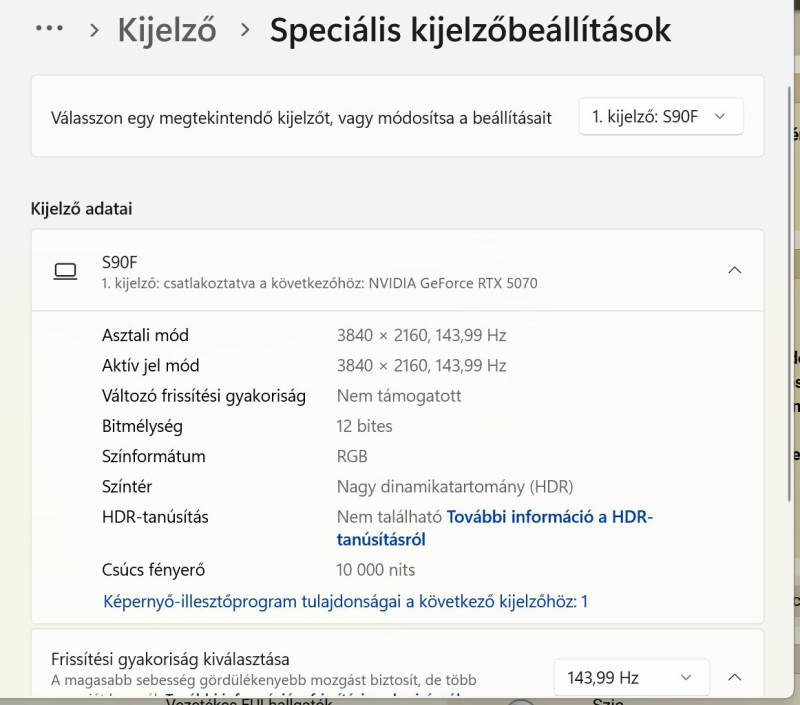Click the monitor icon beside S90F
The width and height of the screenshot is (800, 705).
point(66,271)
